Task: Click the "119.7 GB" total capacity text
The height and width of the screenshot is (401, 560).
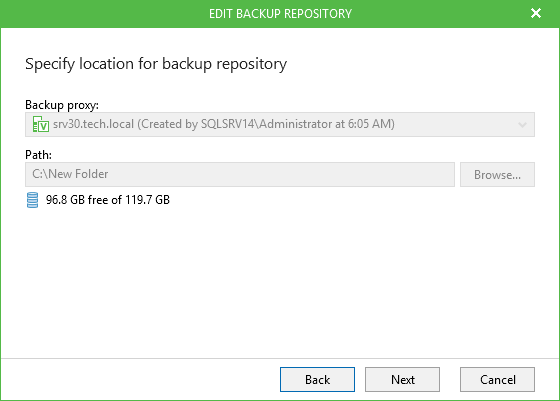Action: (148, 200)
